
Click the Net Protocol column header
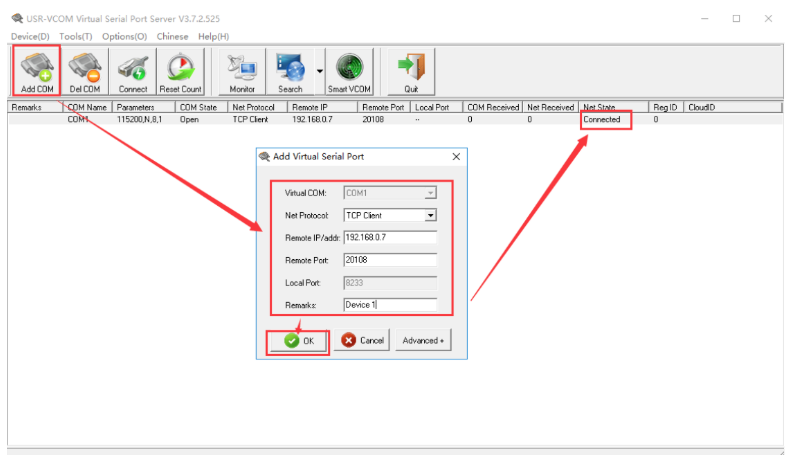click(x=258, y=107)
